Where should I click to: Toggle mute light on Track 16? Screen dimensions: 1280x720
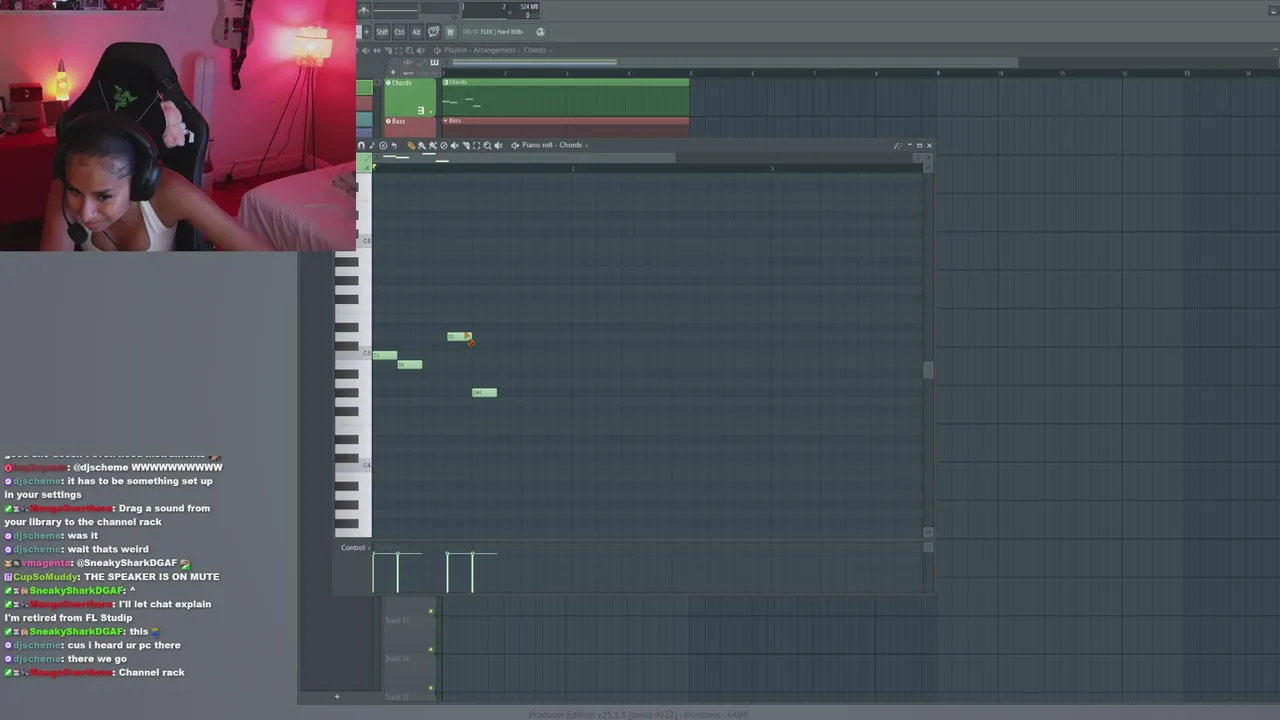tap(431, 649)
